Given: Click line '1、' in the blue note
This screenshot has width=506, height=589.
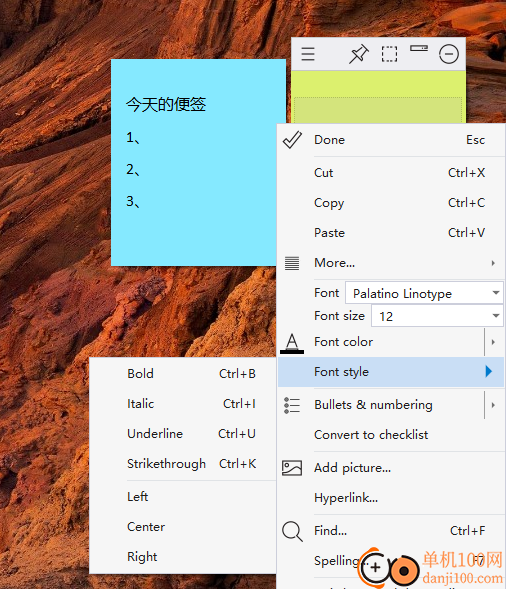Looking at the screenshot, I should tap(133, 138).
